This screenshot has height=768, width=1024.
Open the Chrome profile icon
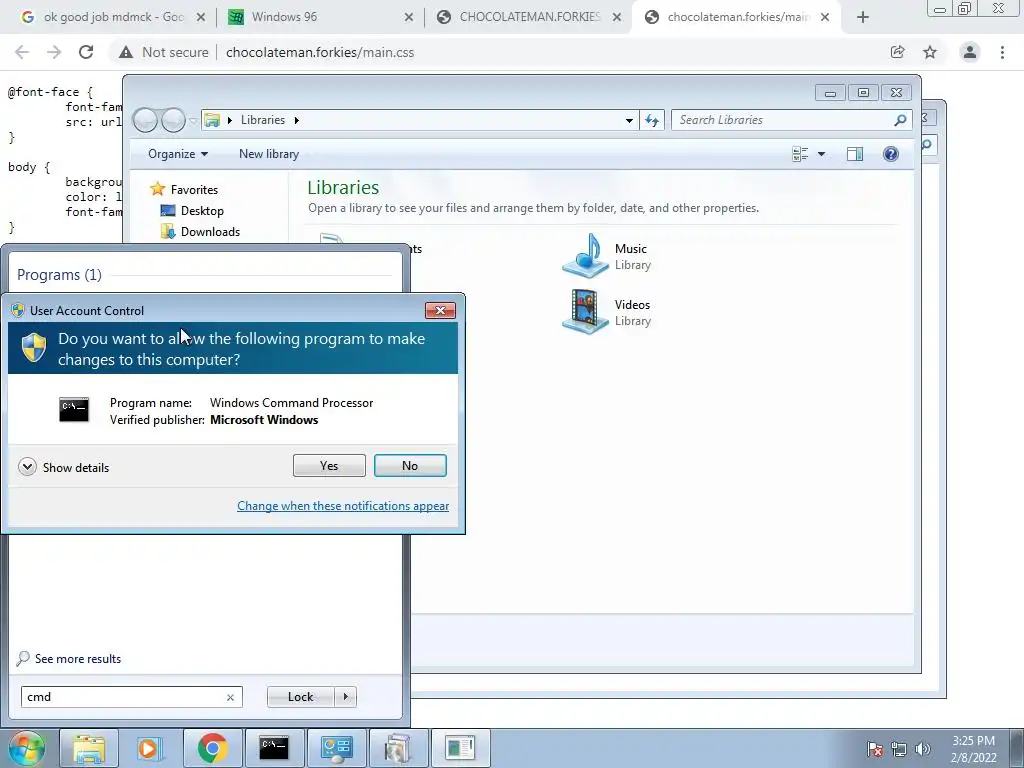pos(970,52)
